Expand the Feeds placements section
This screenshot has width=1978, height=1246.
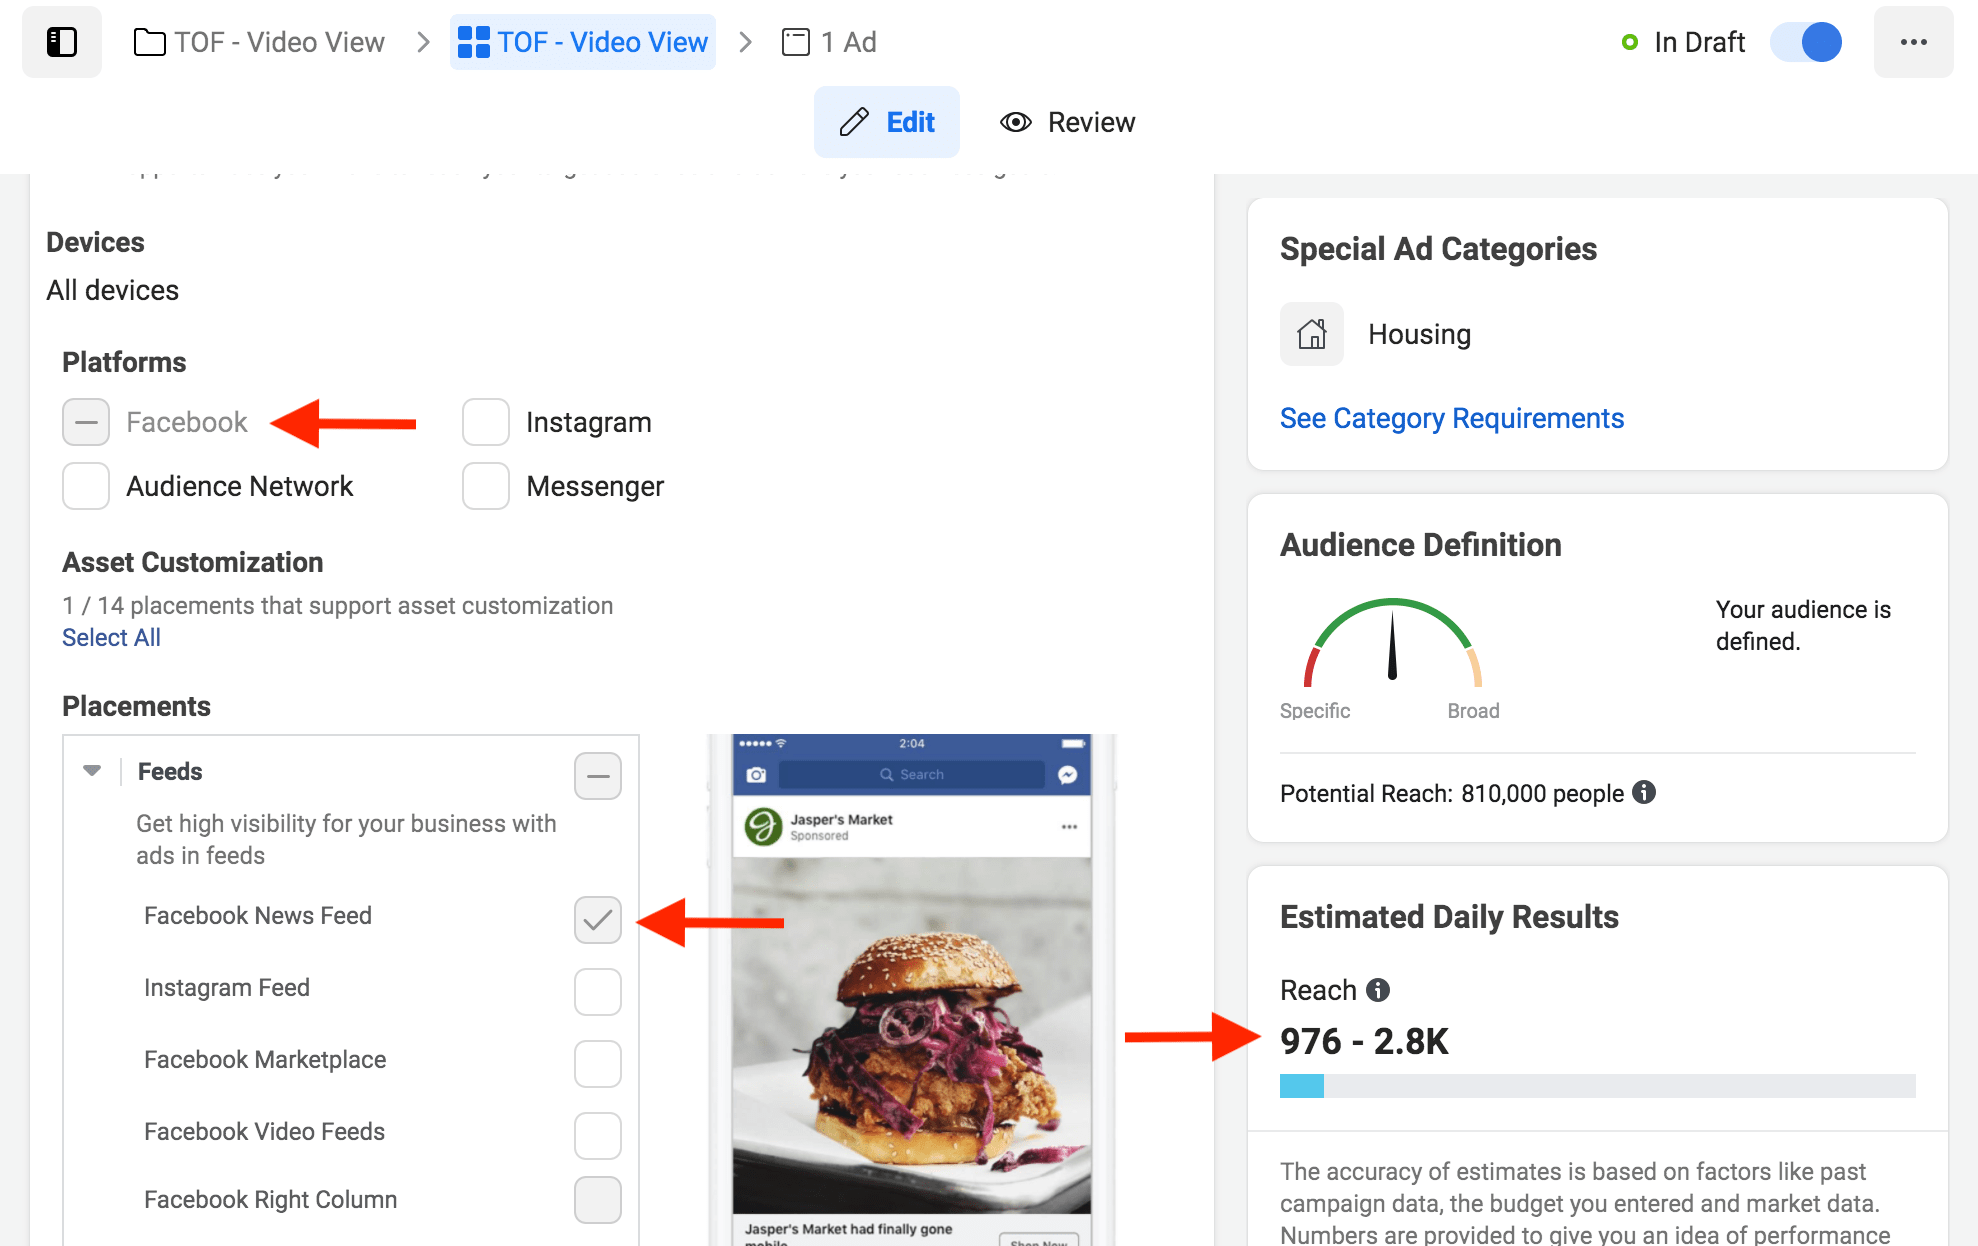point(90,771)
